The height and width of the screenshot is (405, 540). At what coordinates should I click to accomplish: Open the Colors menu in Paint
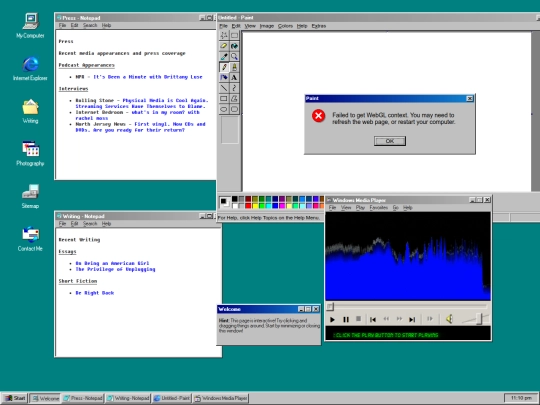click(x=285, y=26)
